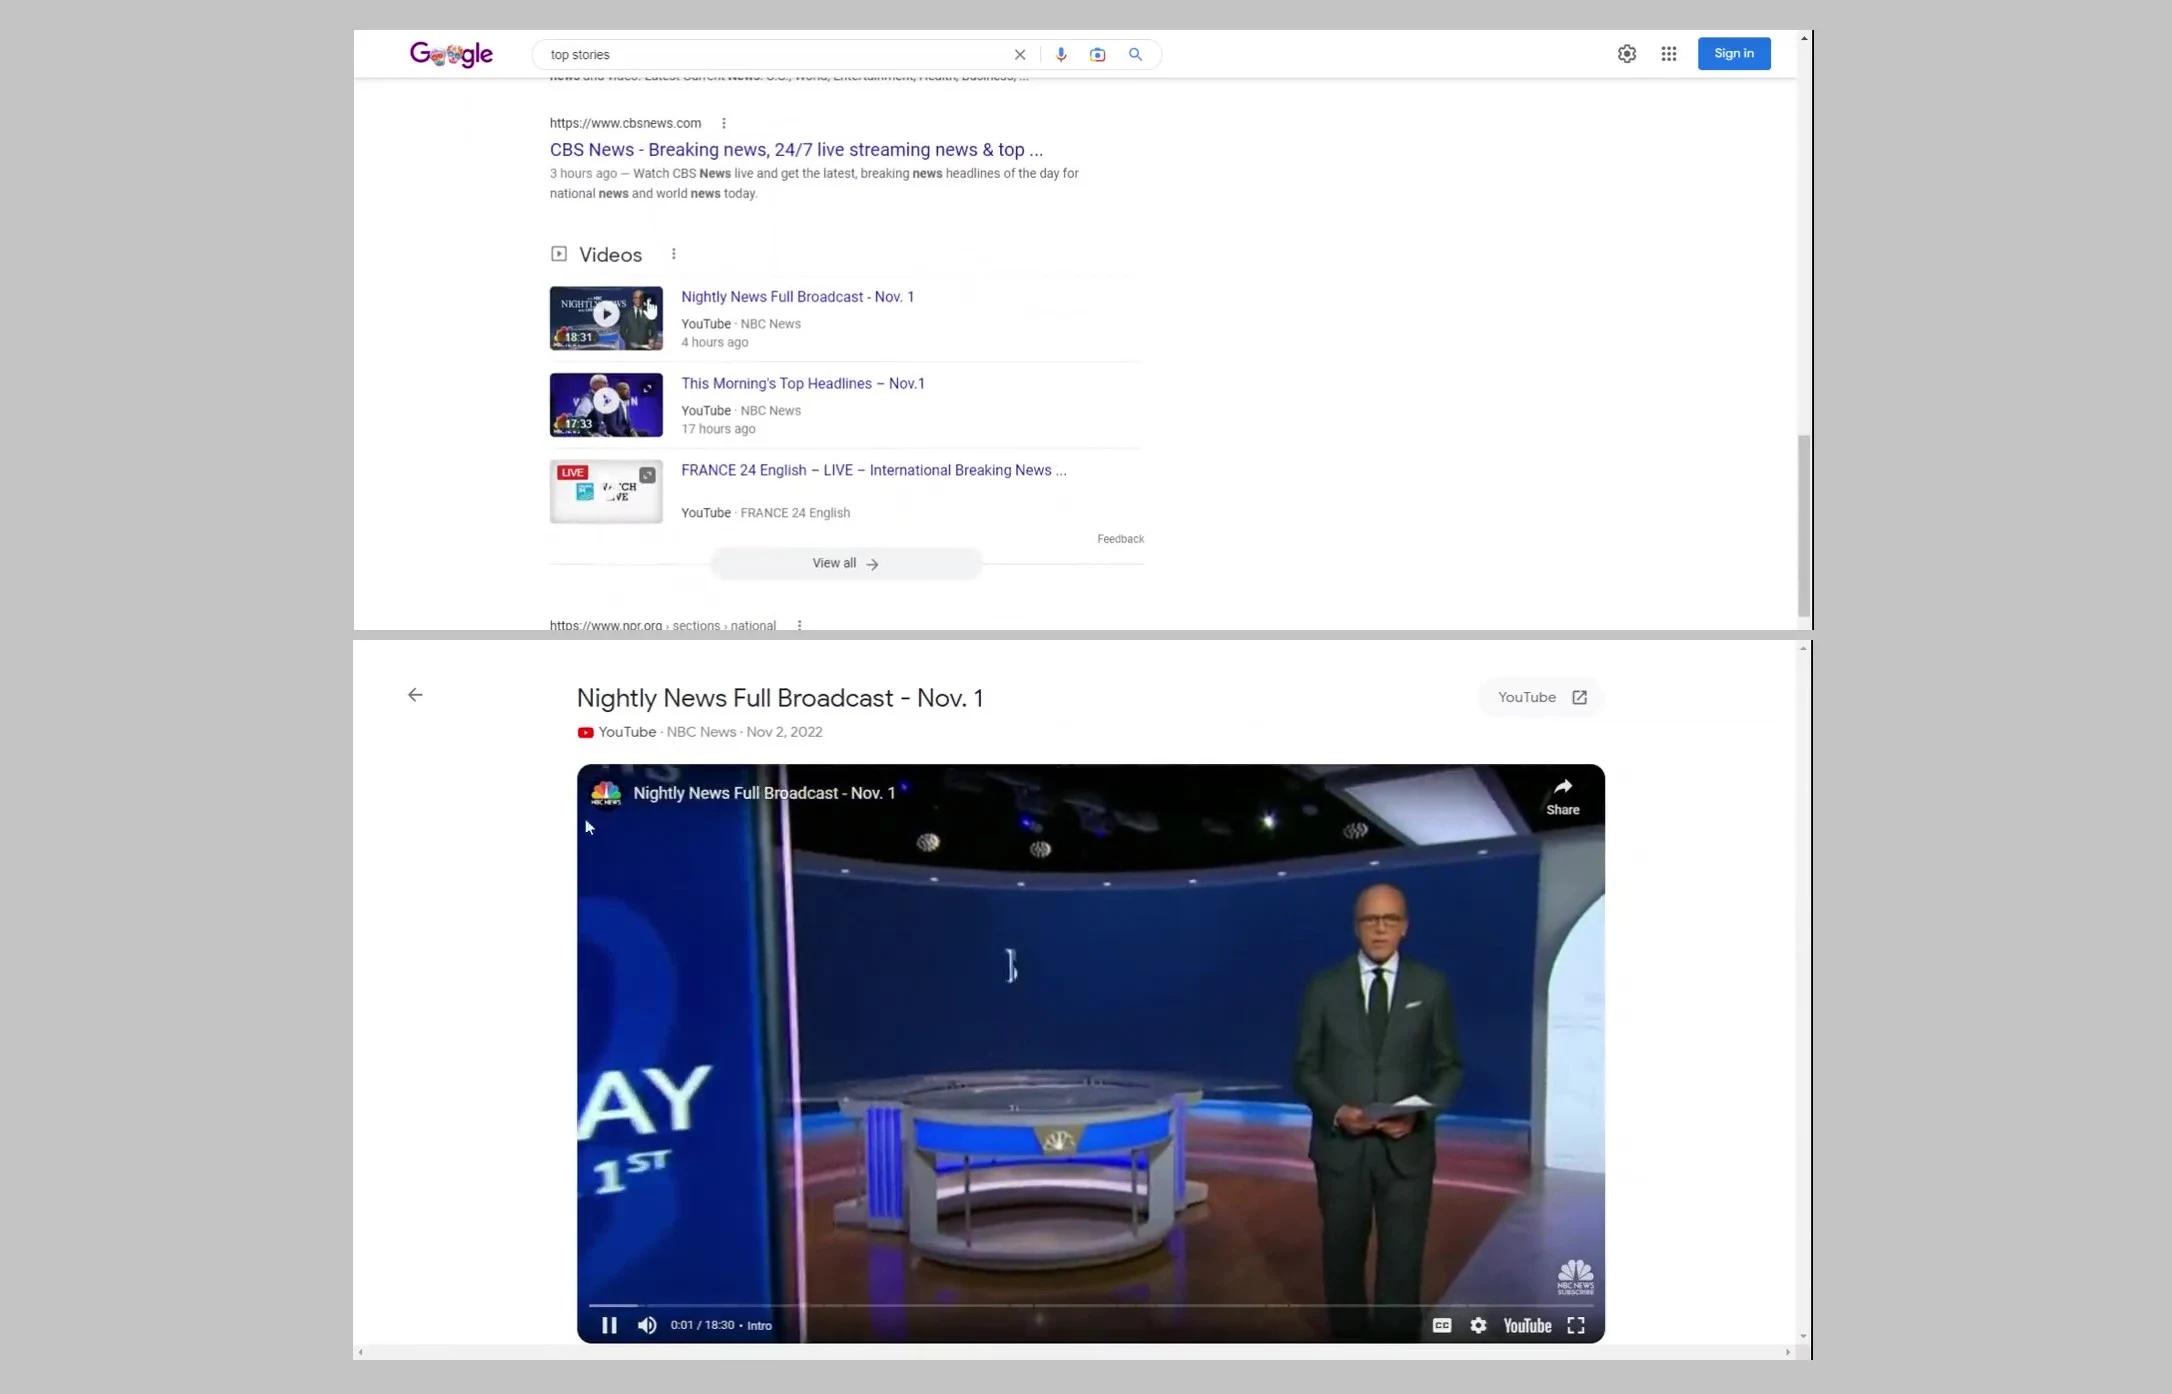Clear the search box text
2172x1394 pixels.
pos(1020,55)
